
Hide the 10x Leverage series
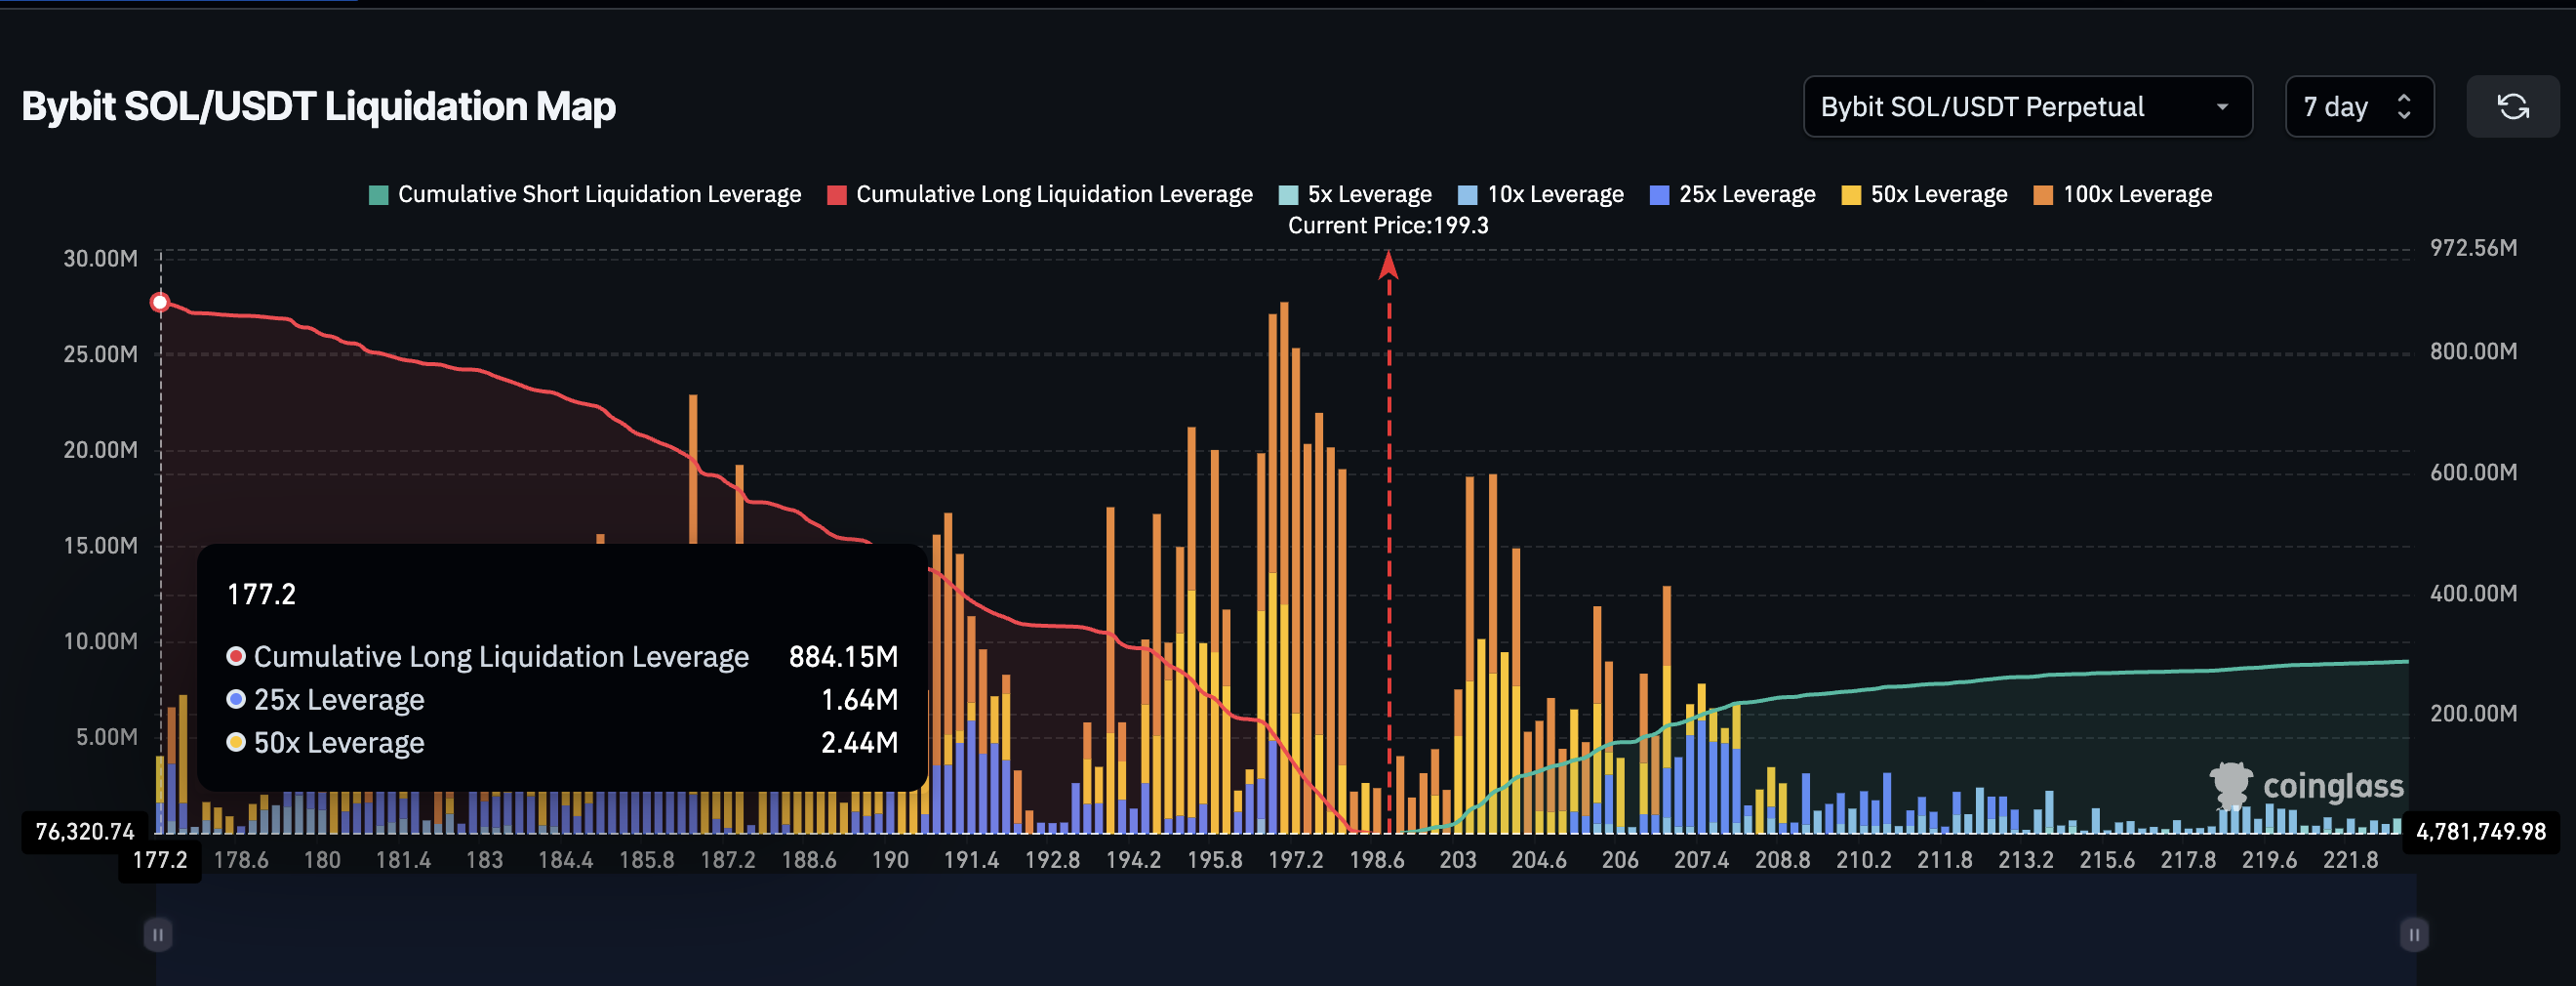[x=1541, y=194]
